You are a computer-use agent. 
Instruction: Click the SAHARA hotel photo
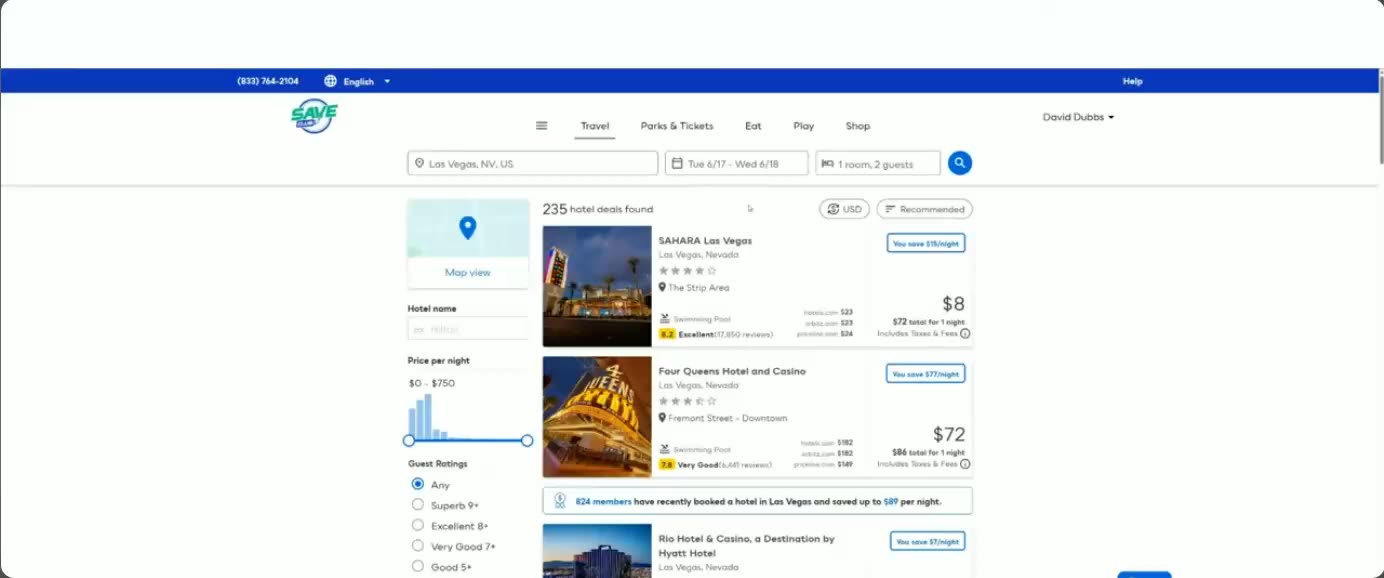pyautogui.click(x=597, y=286)
